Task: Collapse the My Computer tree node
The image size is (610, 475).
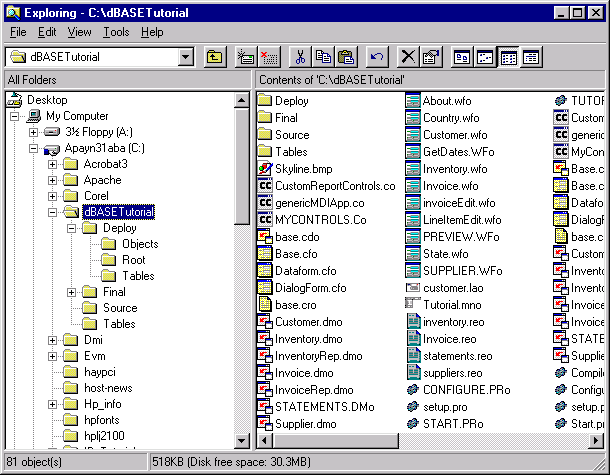Action: pyautogui.click(x=14, y=116)
